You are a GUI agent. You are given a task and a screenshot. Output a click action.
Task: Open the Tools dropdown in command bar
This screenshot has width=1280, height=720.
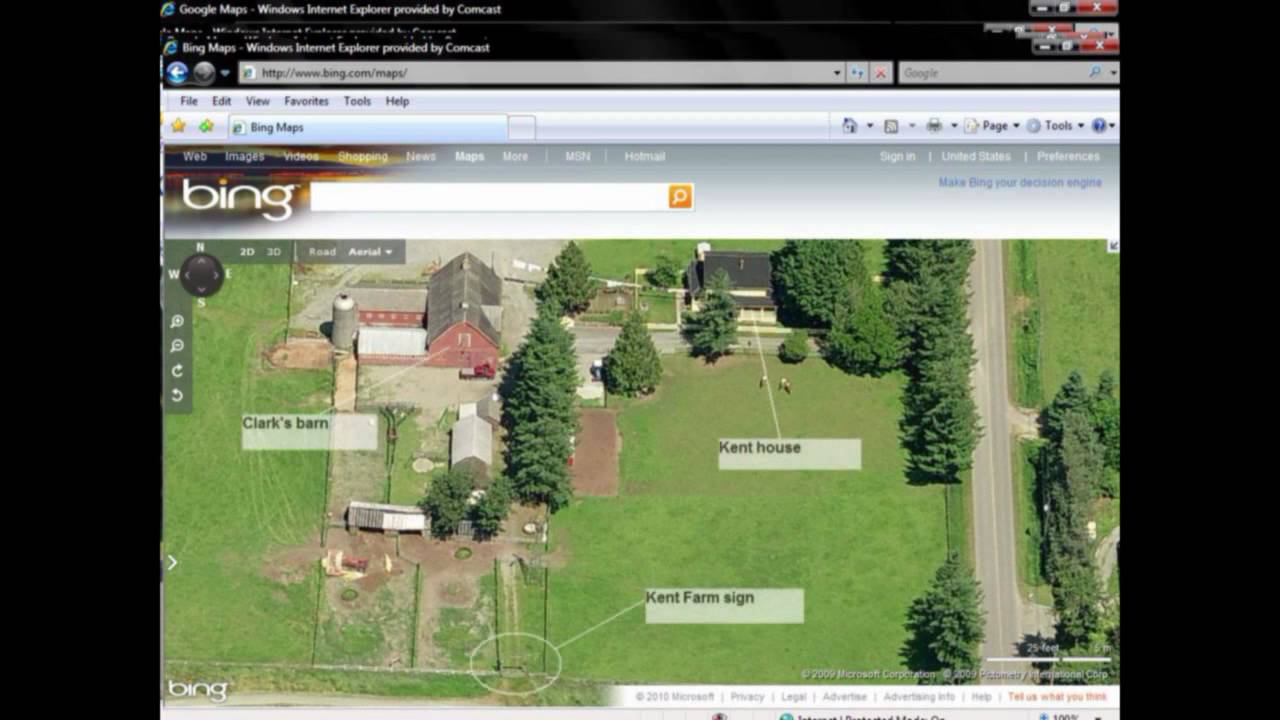coord(1055,126)
